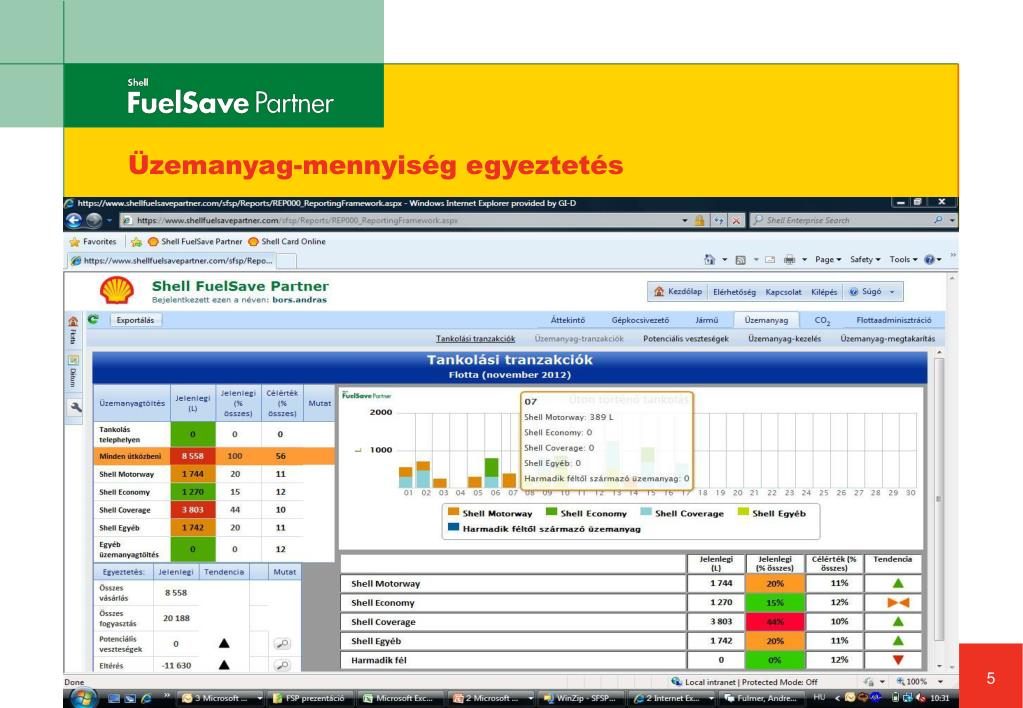Open the Kapcsolat link
1023x708 pixels.
pos(783,292)
